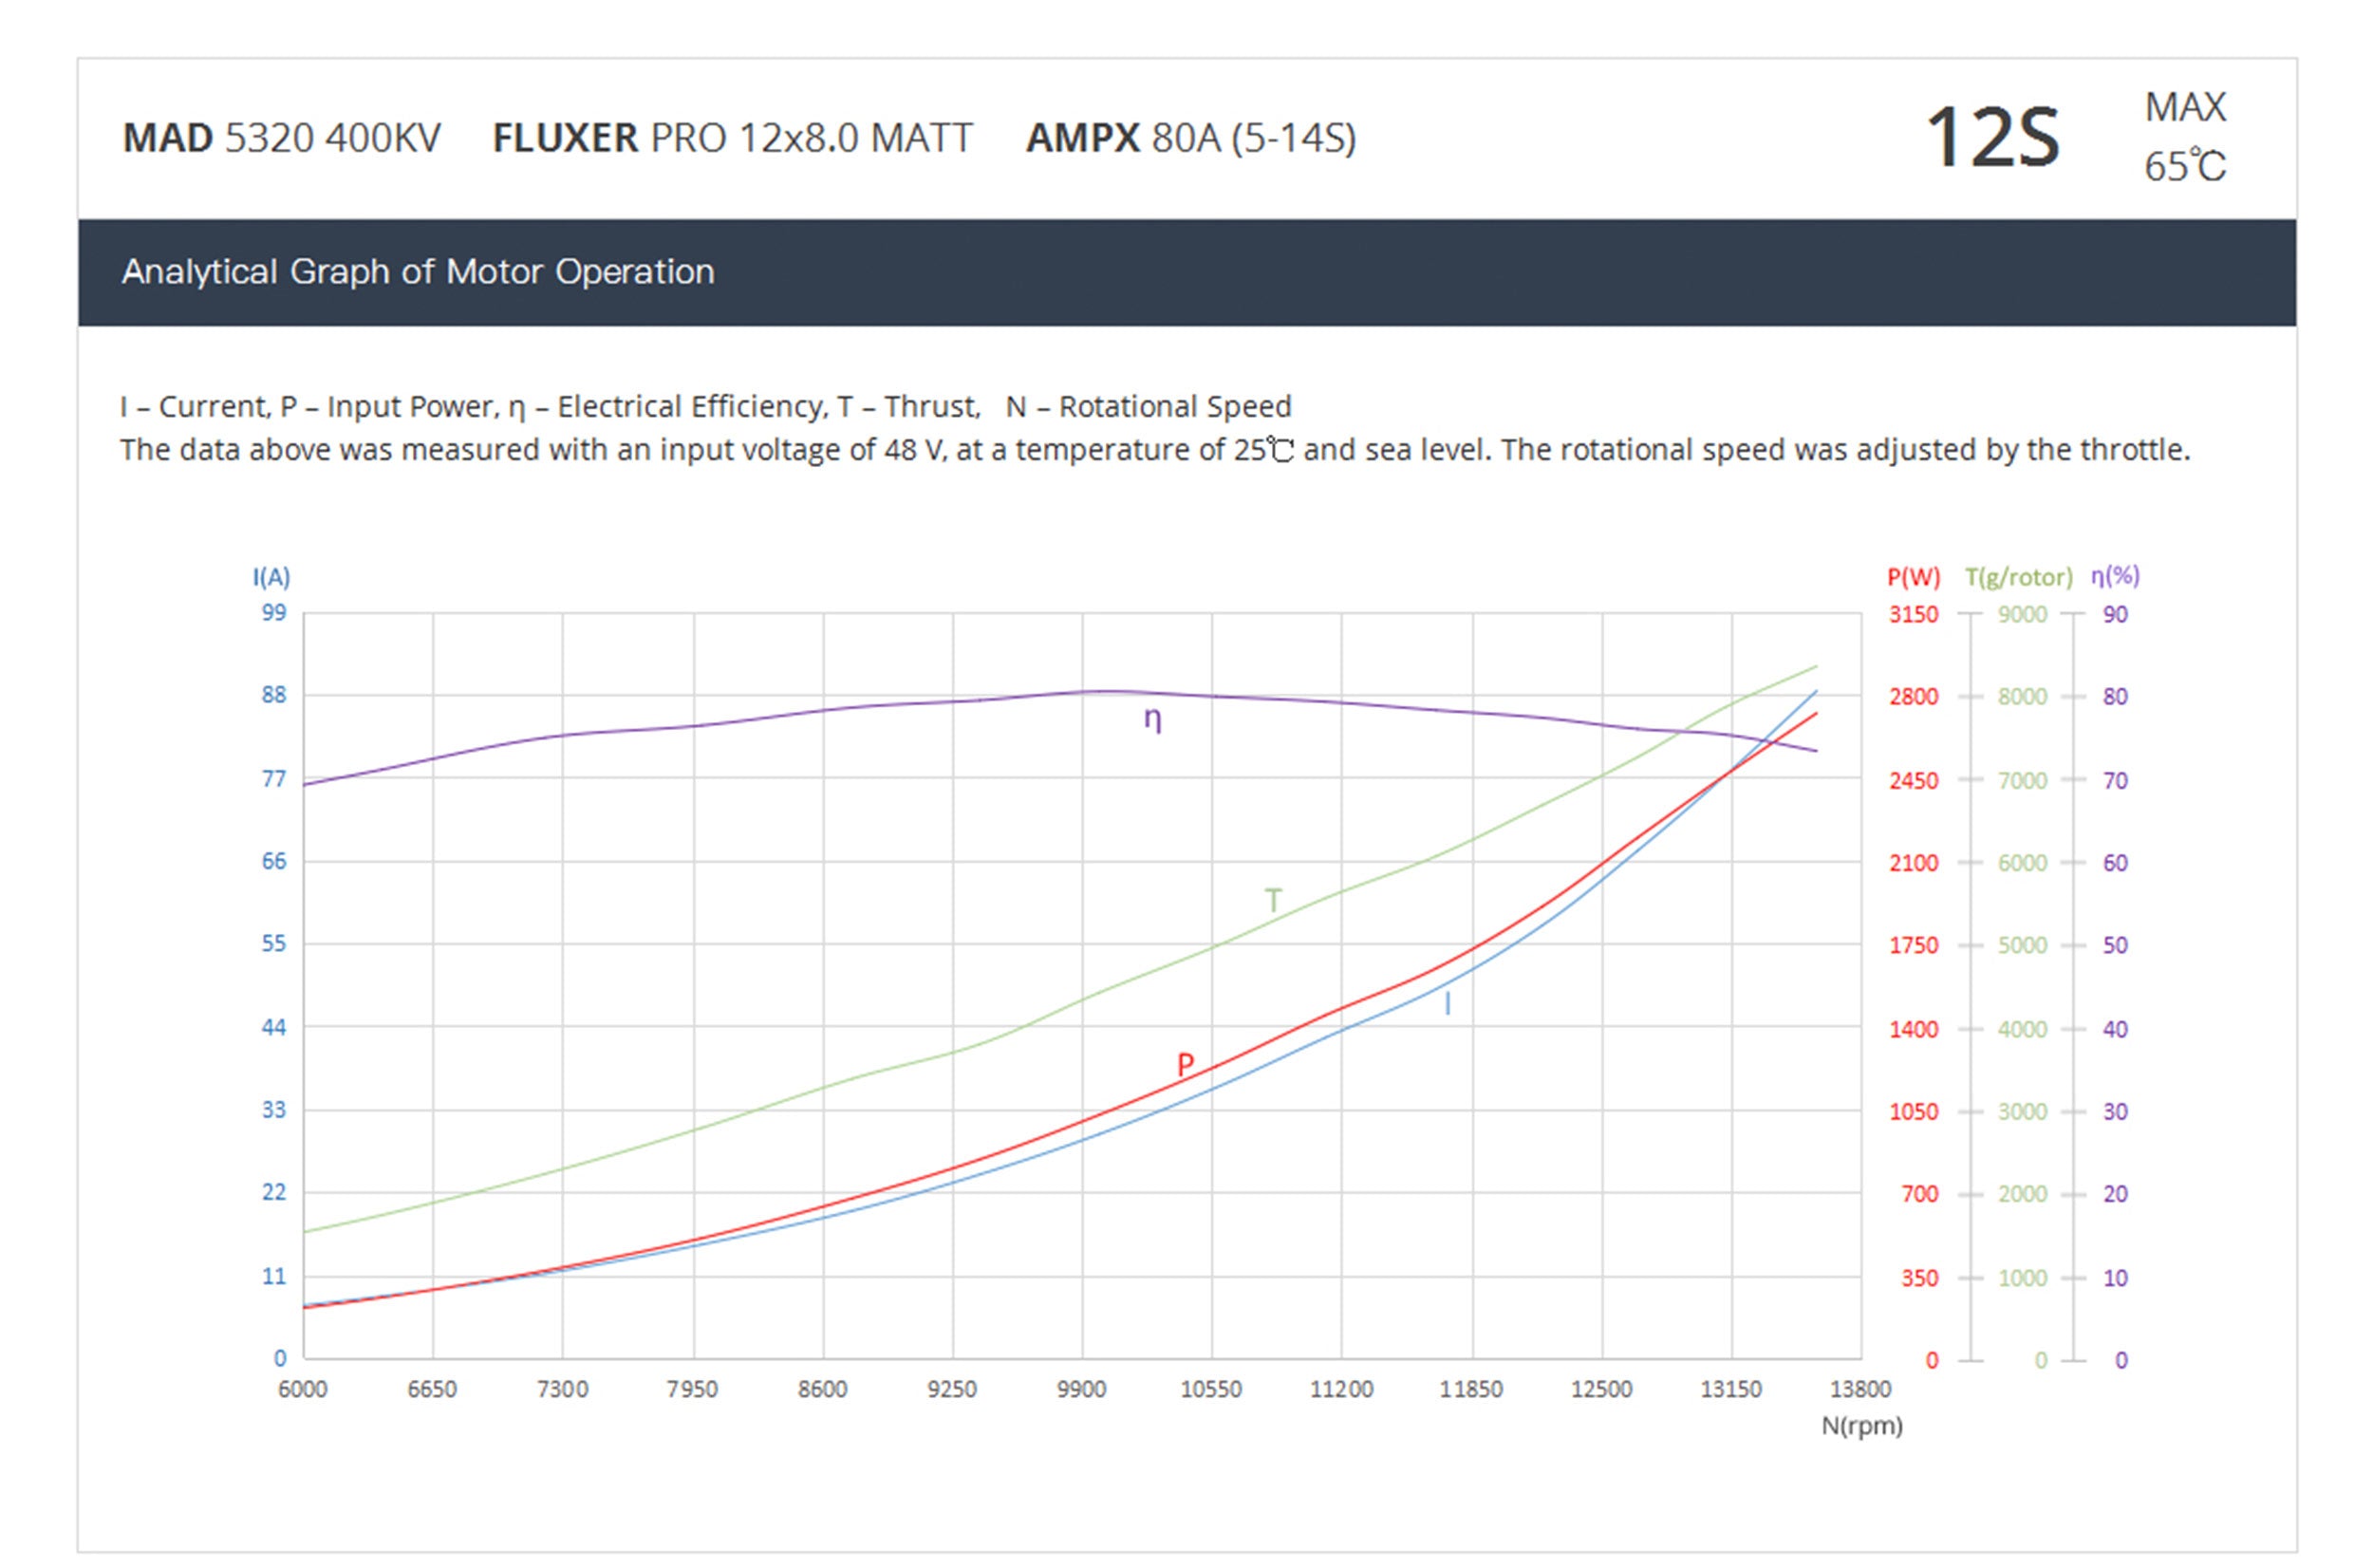This screenshot has height=1568, width=2373.
Task: Click the AMPX 80A (5-14S) text
Action: [x=1190, y=138]
